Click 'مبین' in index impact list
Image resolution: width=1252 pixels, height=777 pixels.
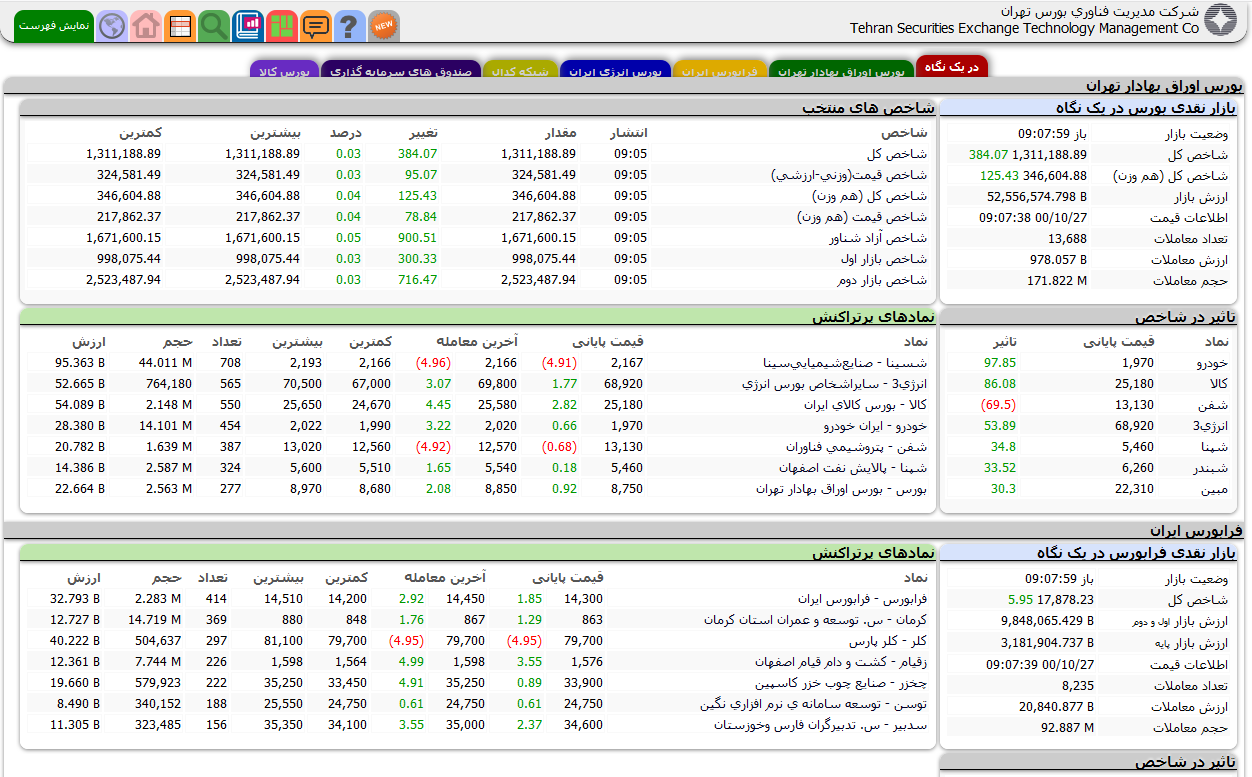1215,489
